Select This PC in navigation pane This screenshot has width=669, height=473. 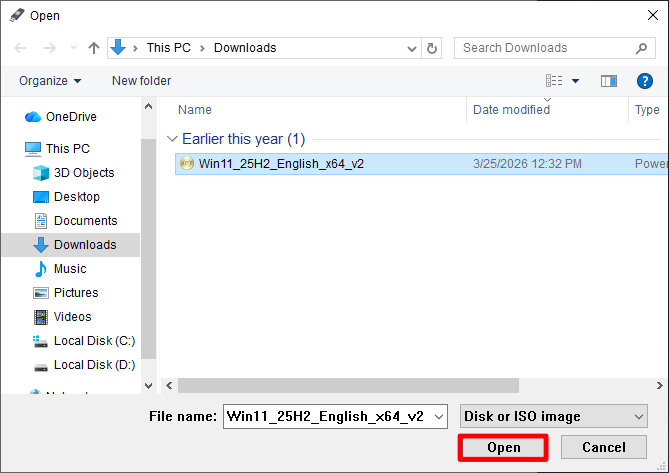click(68, 148)
